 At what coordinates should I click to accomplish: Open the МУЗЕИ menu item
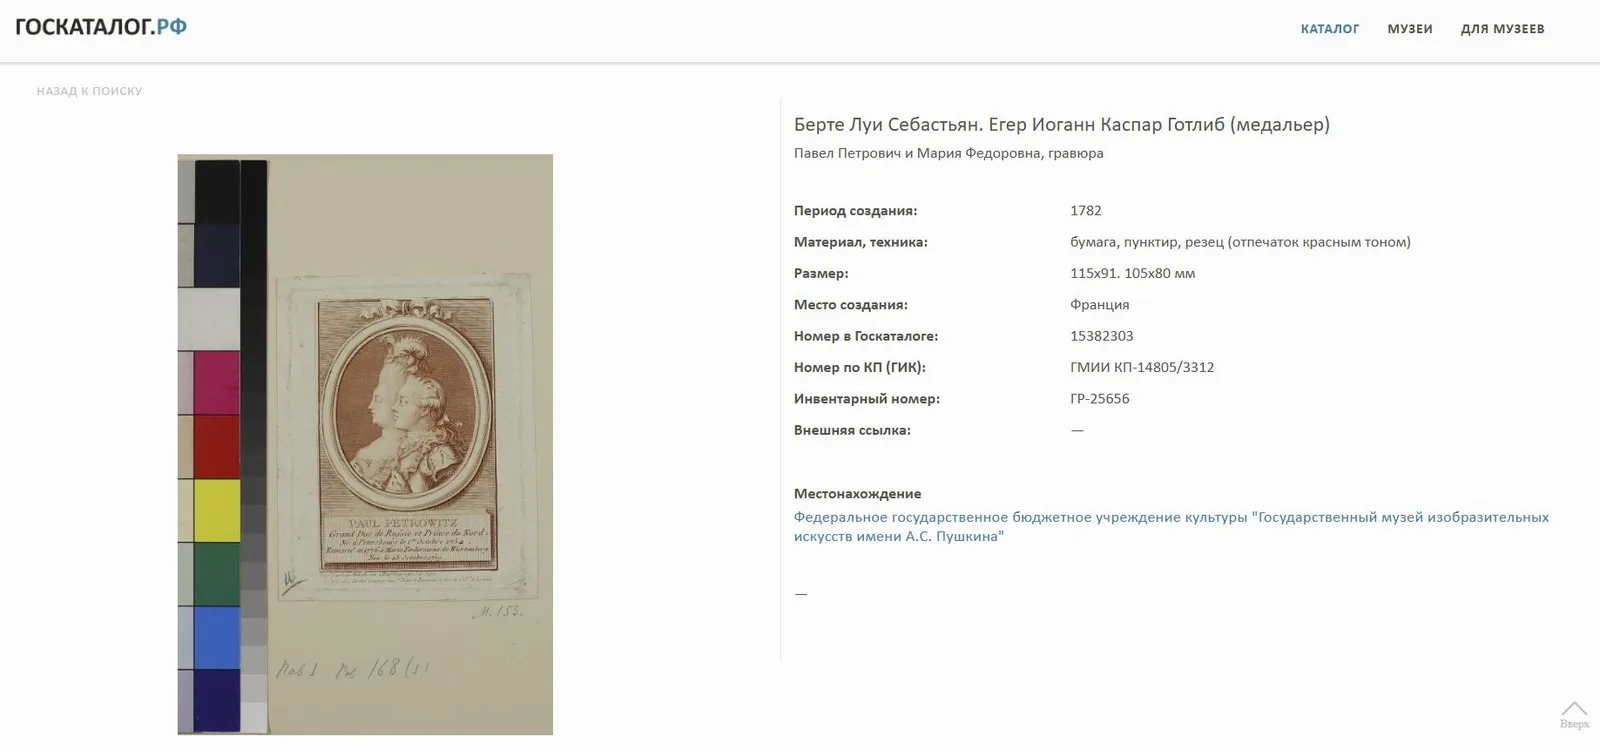point(1409,29)
